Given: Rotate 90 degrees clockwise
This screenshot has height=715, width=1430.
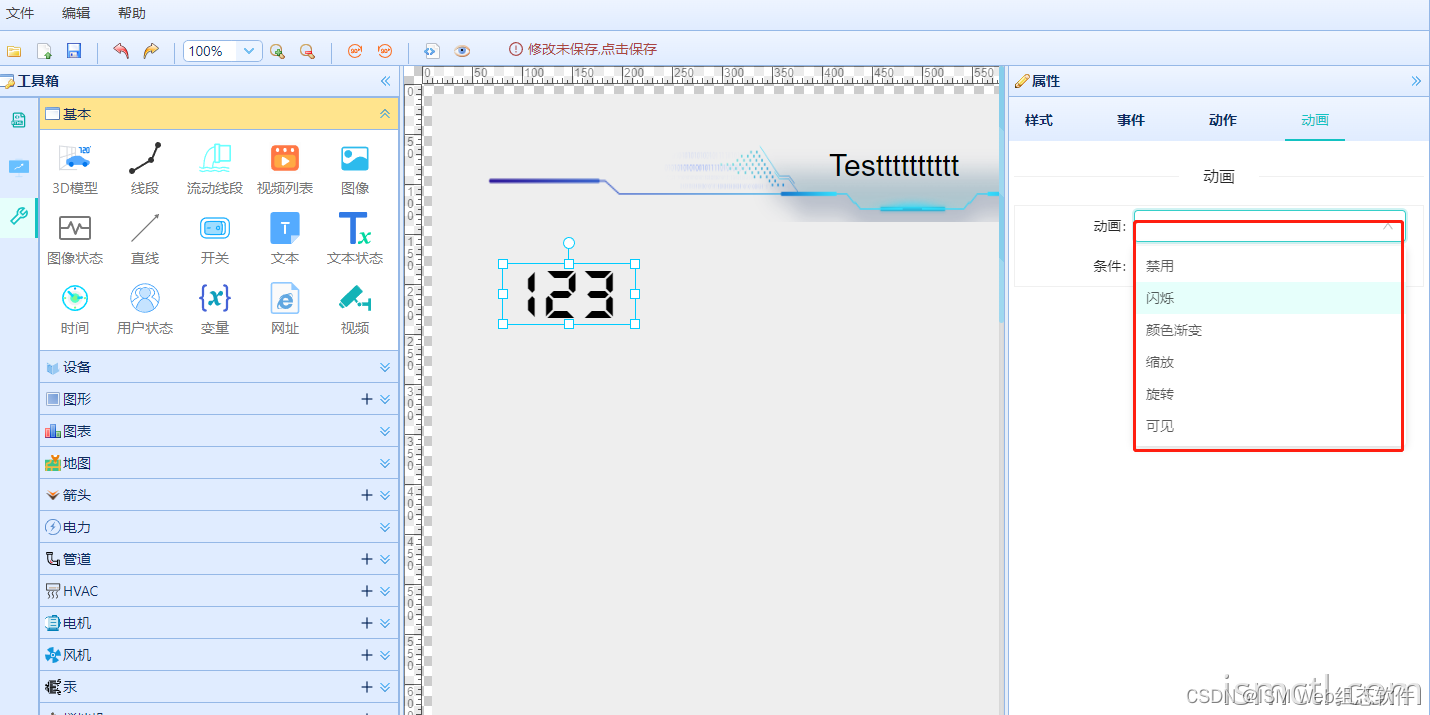Looking at the screenshot, I should (x=354, y=51).
